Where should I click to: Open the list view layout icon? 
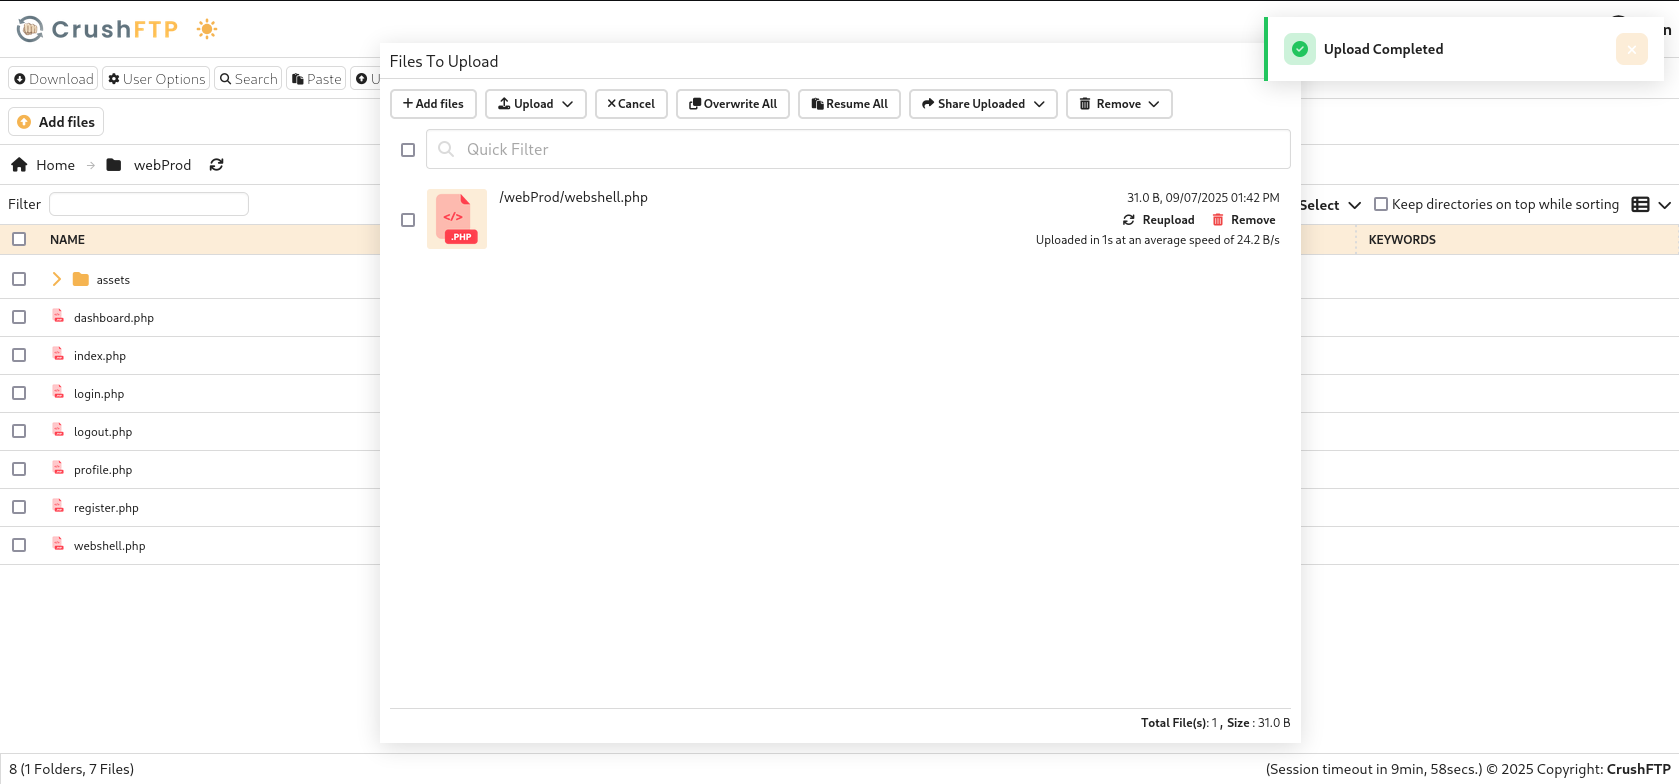pyautogui.click(x=1640, y=204)
